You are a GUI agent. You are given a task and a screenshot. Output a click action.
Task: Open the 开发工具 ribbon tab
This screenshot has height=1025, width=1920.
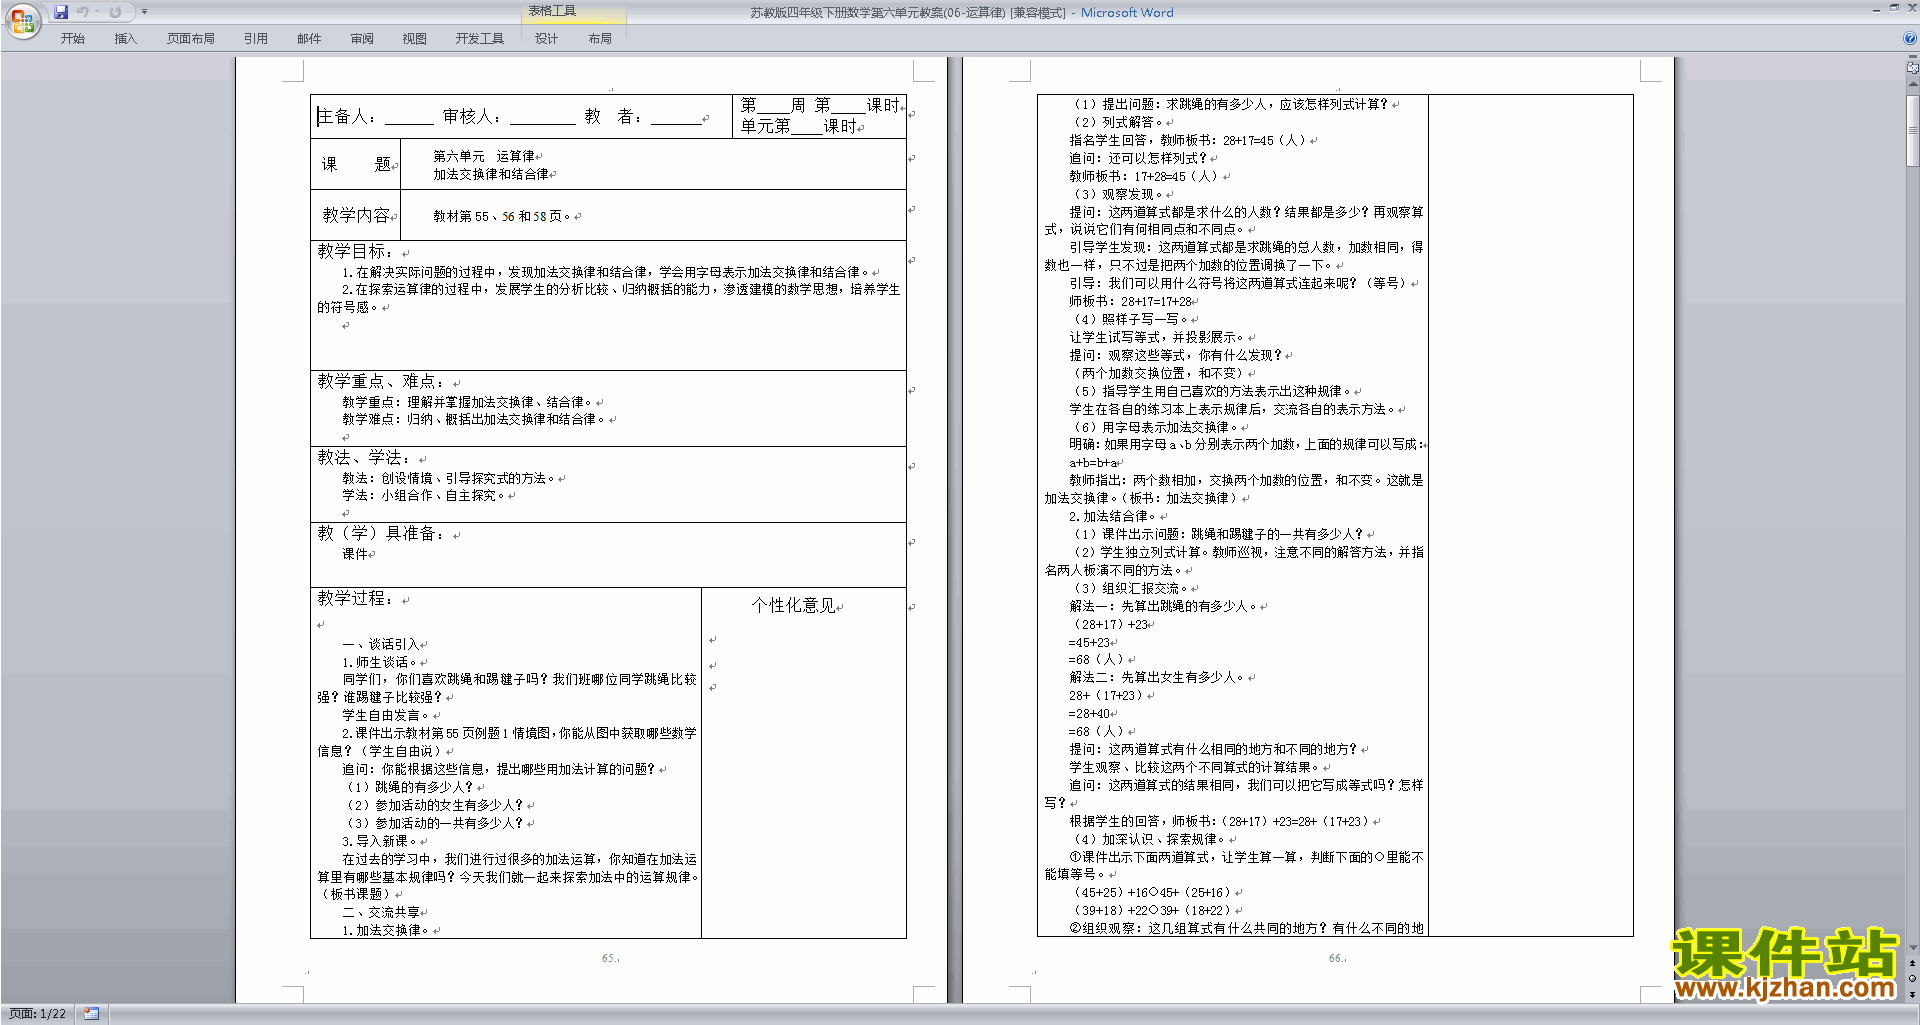pos(479,39)
